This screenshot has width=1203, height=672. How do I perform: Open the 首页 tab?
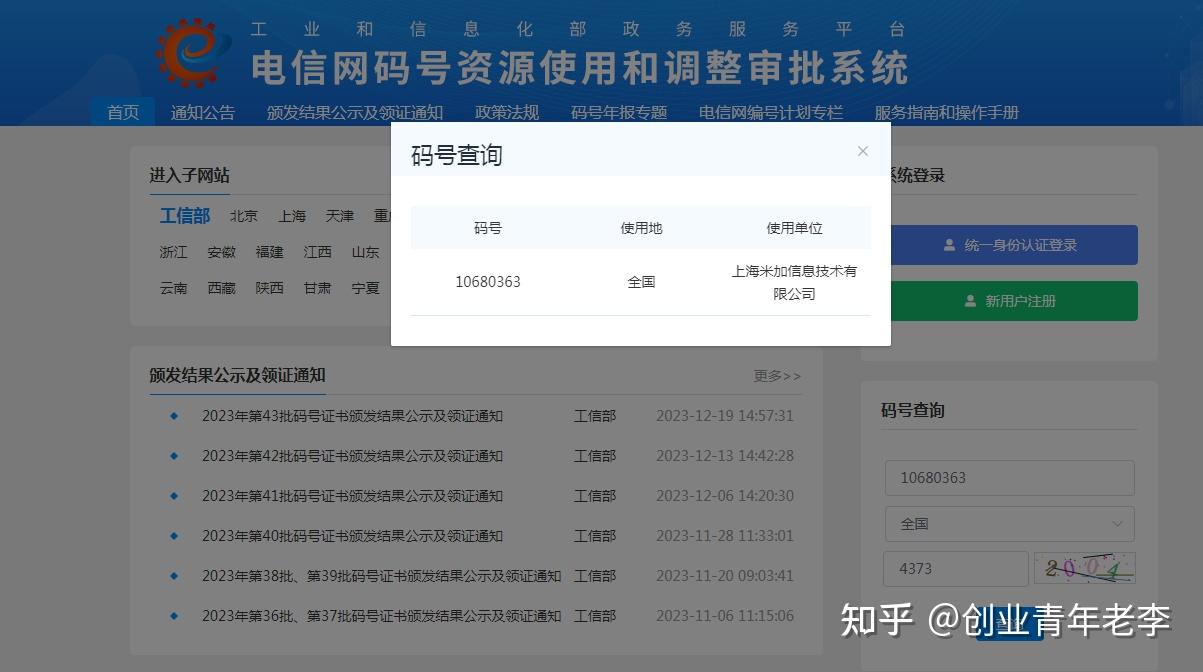click(123, 112)
